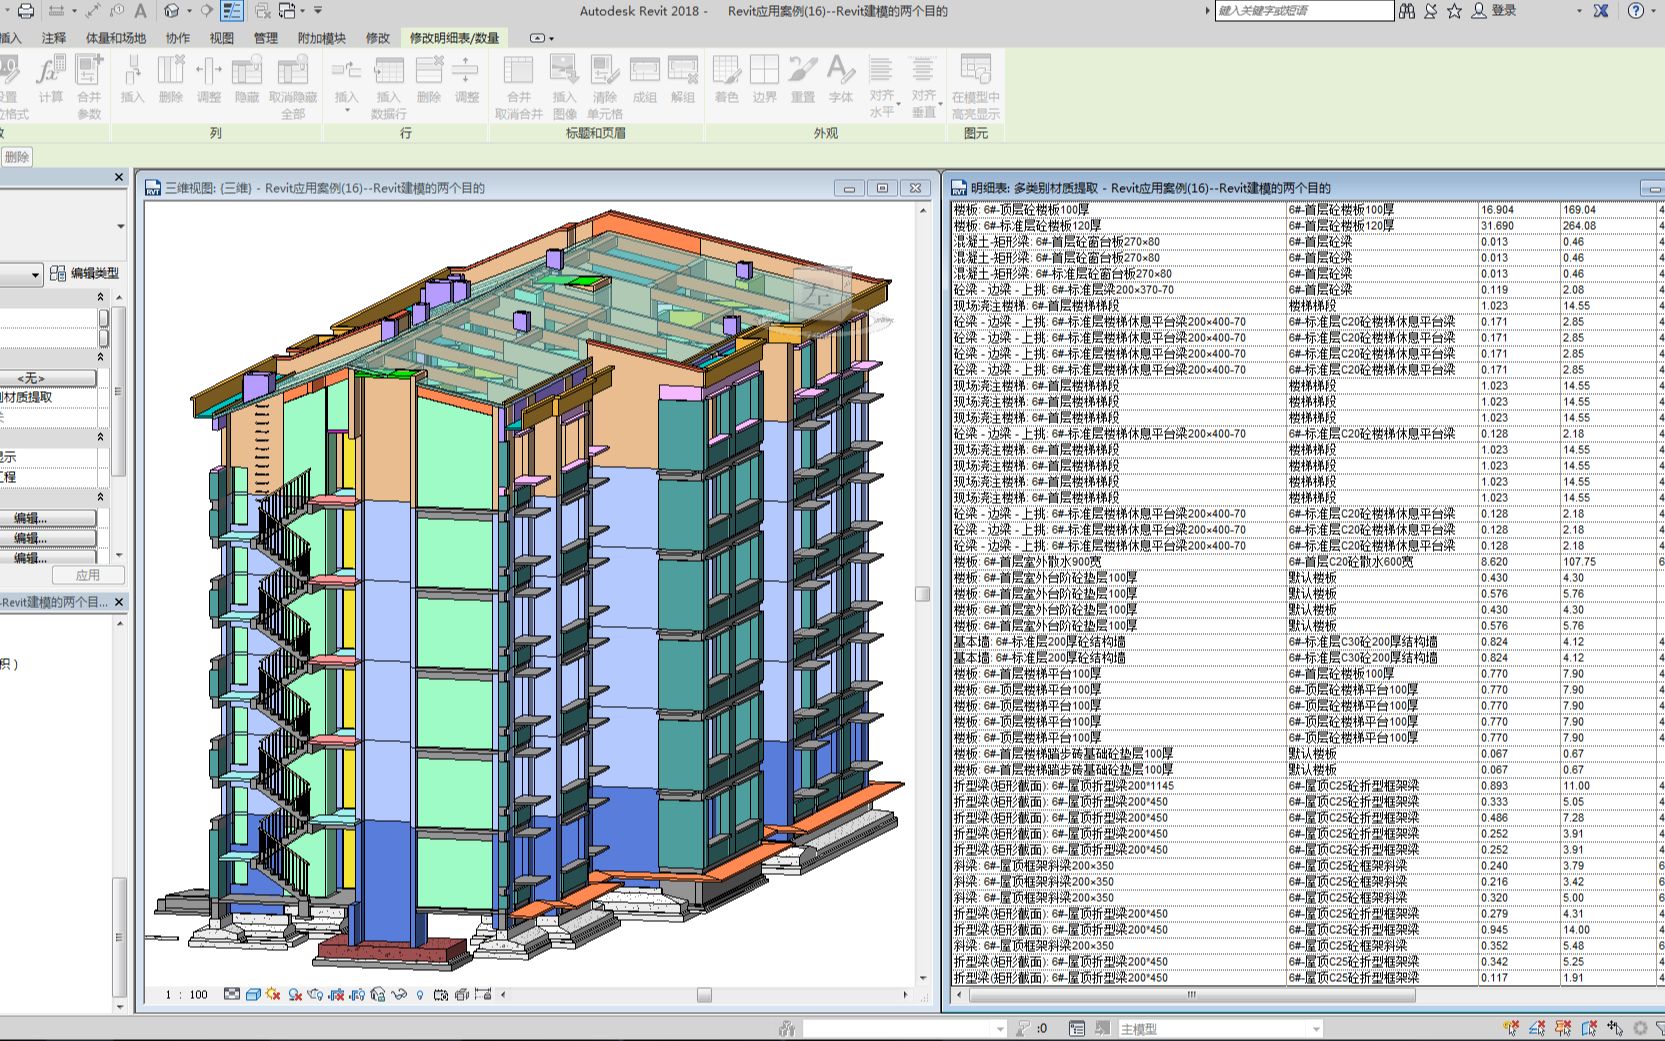Open 对齐水平 align horizontal dropdown
This screenshot has height=1041, width=1665.
[x=898, y=104]
